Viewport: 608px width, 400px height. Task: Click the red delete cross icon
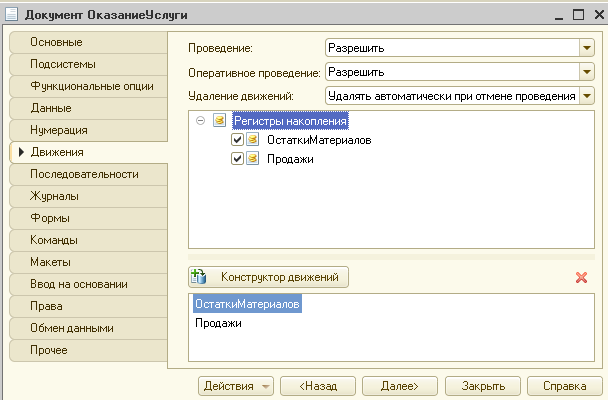tap(581, 278)
